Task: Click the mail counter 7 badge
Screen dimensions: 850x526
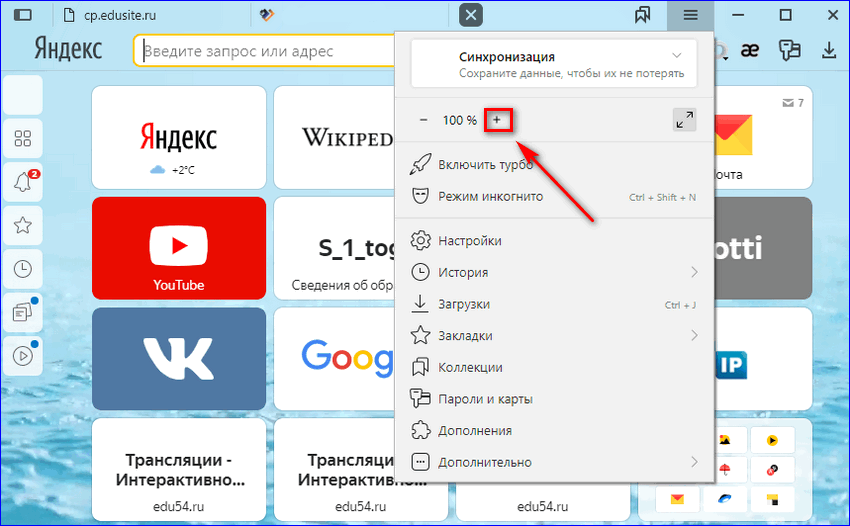Action: coord(793,103)
